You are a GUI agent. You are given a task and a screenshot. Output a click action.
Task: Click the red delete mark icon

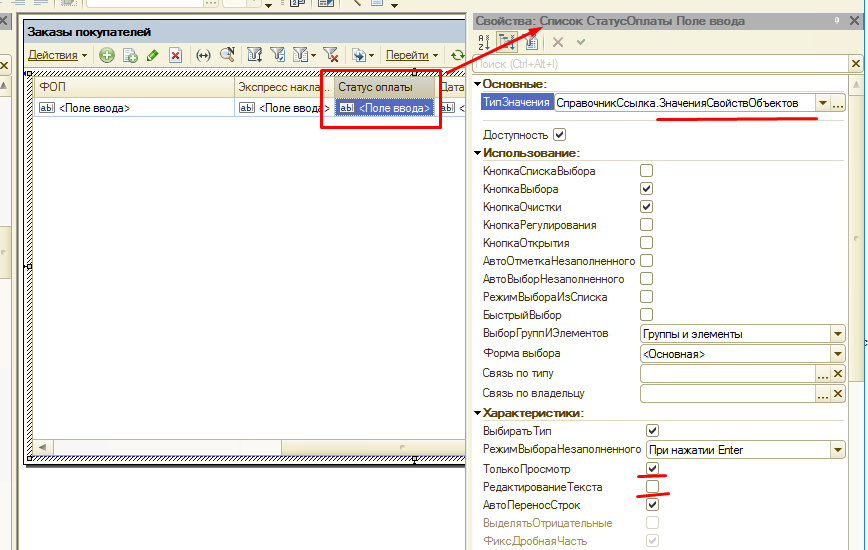coord(175,56)
